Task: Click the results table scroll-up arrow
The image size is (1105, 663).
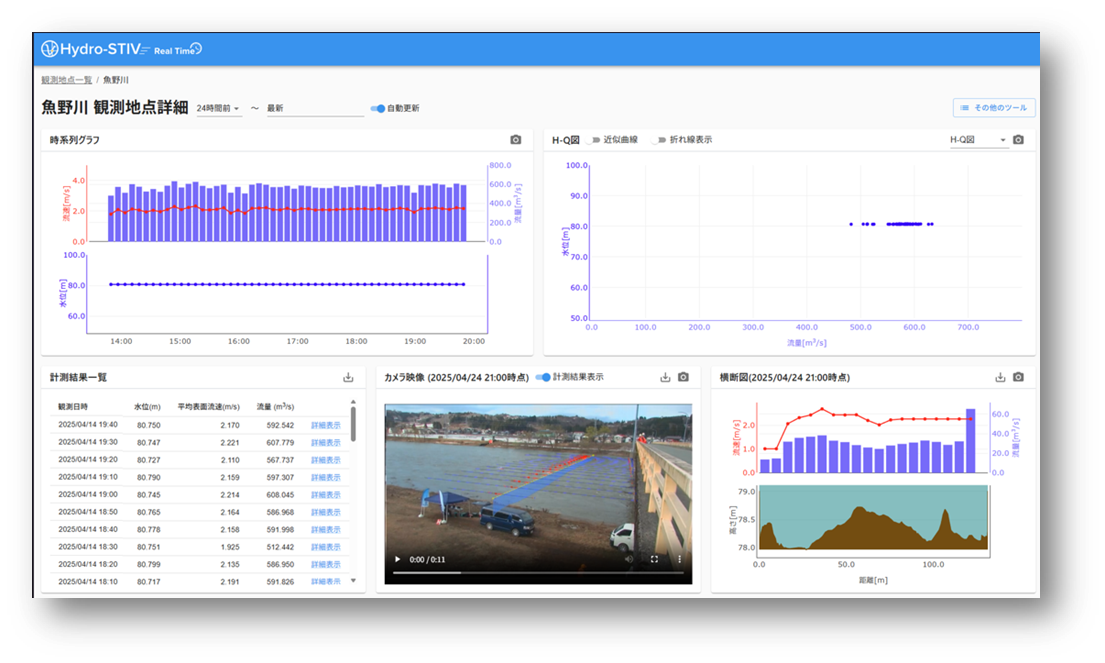Action: tap(353, 402)
